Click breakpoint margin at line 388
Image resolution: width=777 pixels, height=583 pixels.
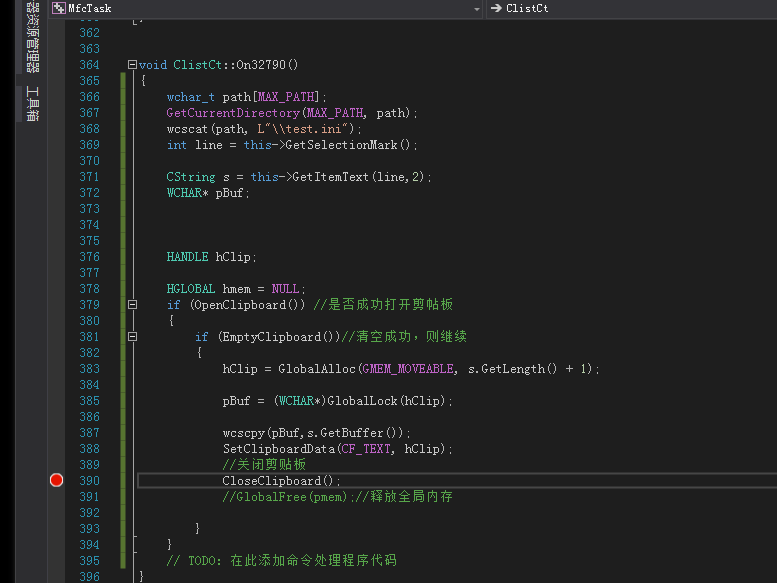coord(56,449)
